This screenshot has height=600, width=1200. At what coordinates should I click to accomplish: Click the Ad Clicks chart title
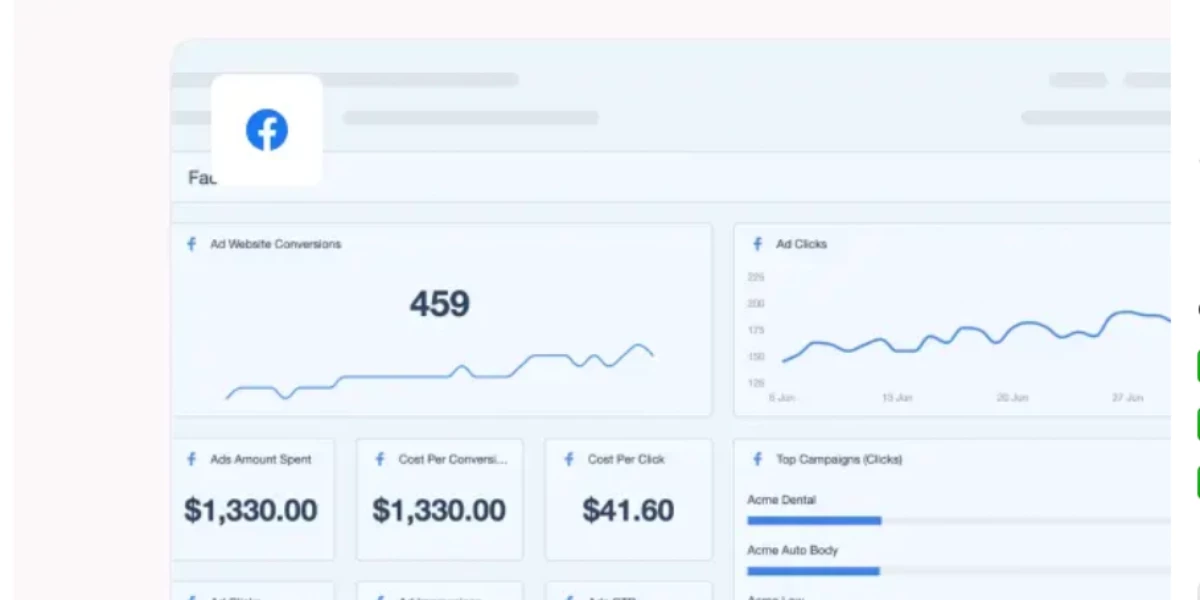(x=801, y=244)
